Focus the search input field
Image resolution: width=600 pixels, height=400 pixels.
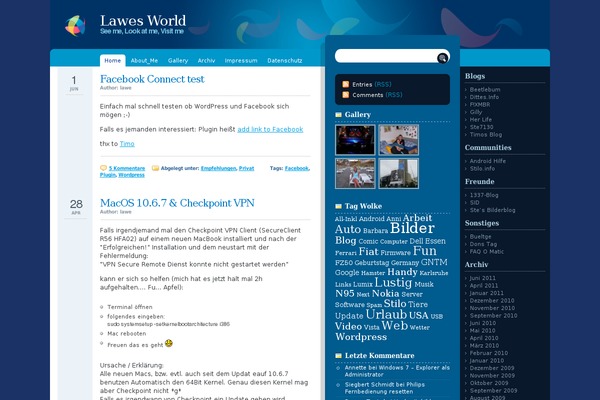coord(386,56)
